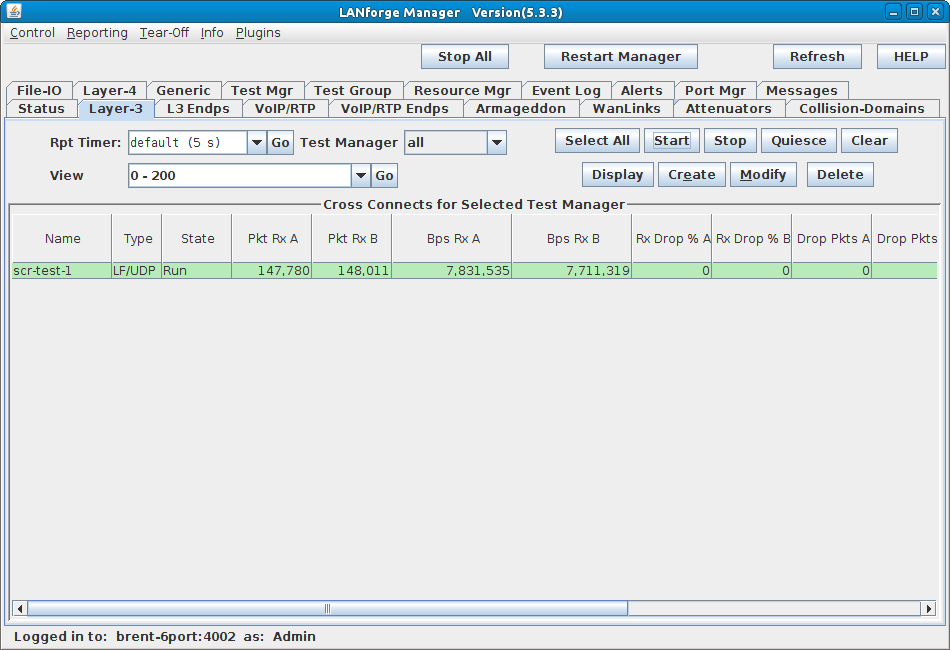The width and height of the screenshot is (950, 650).
Task: Open the Control menu
Action: (x=32, y=33)
